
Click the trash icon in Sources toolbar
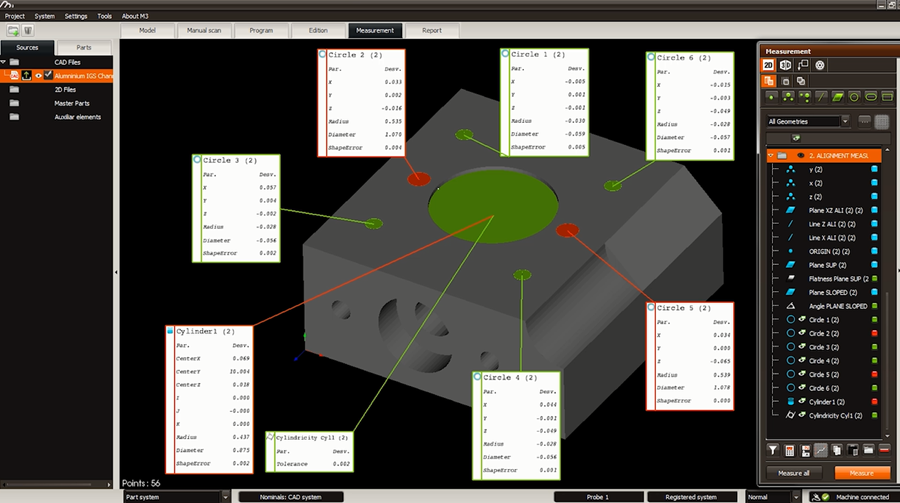click(28, 32)
